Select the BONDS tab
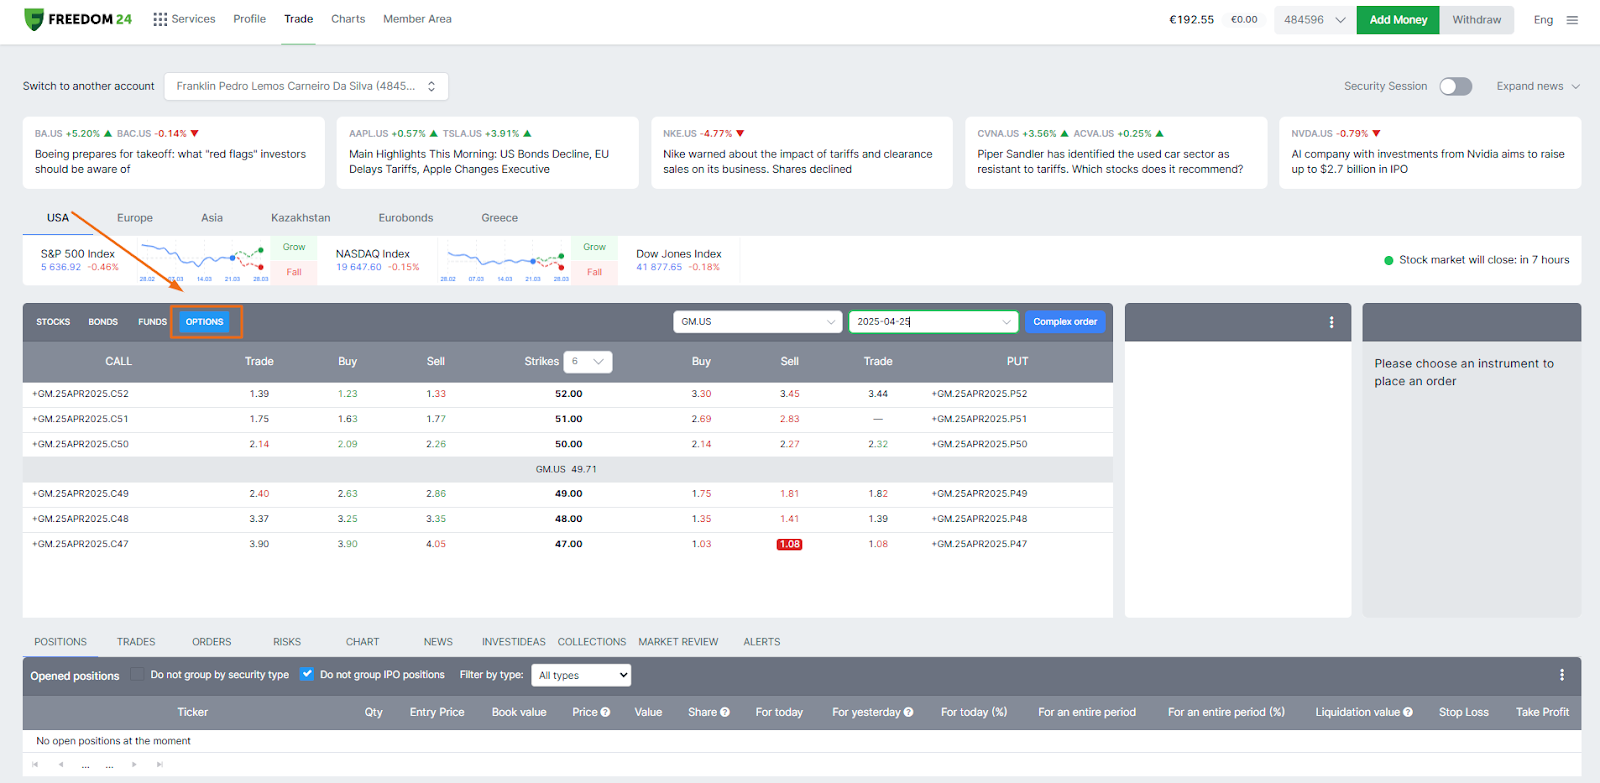Screen dimensions: 1600x783 [x=103, y=322]
